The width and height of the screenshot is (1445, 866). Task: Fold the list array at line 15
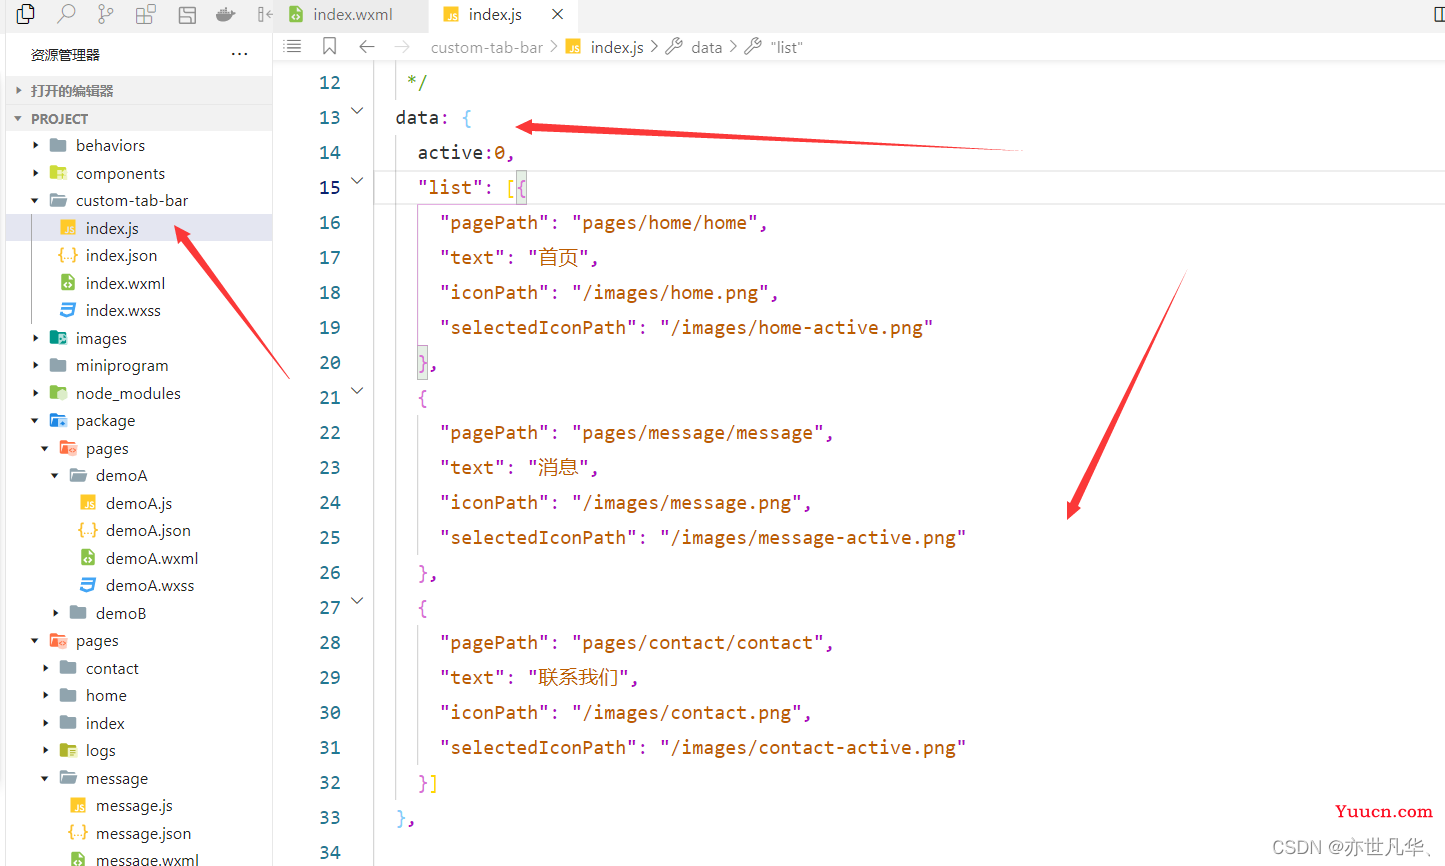[357, 181]
